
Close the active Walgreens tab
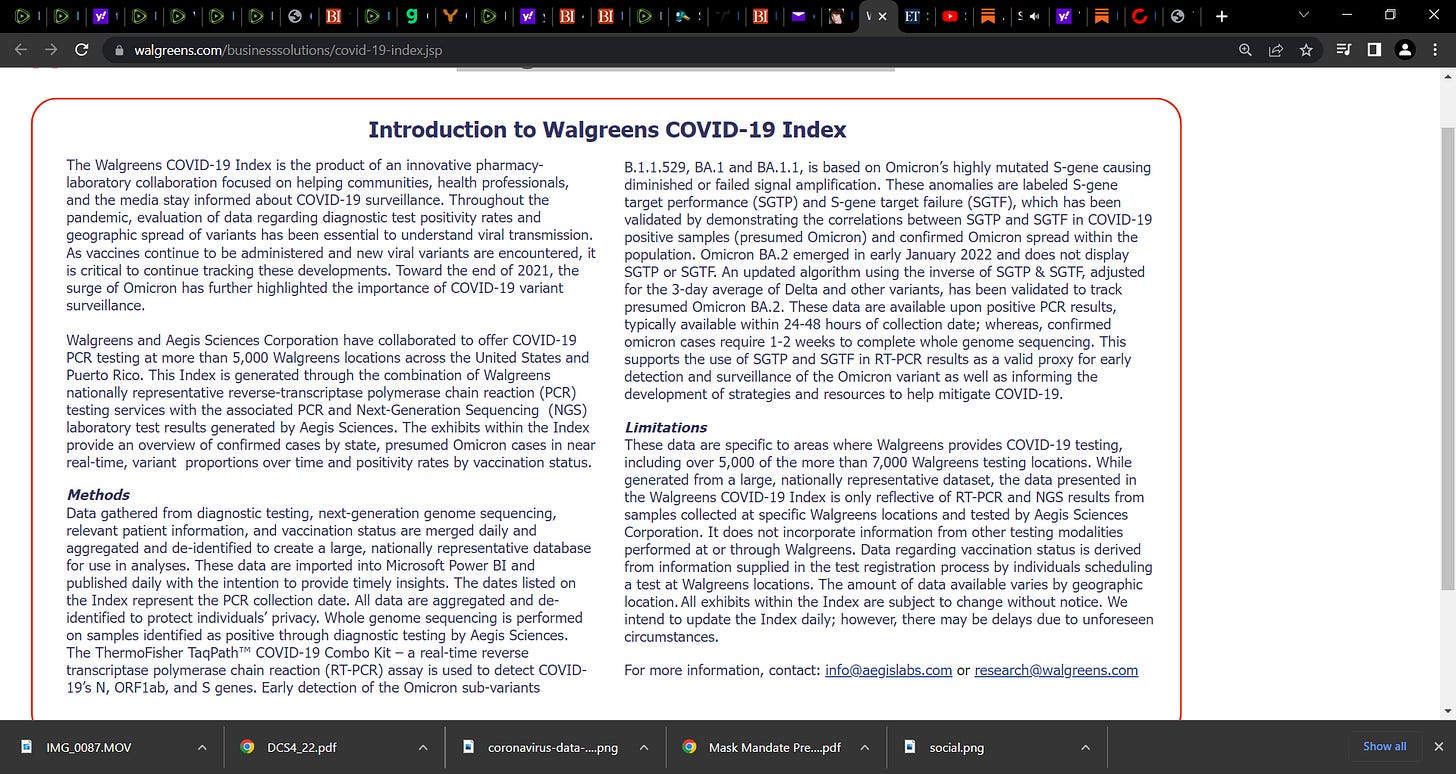[881, 16]
